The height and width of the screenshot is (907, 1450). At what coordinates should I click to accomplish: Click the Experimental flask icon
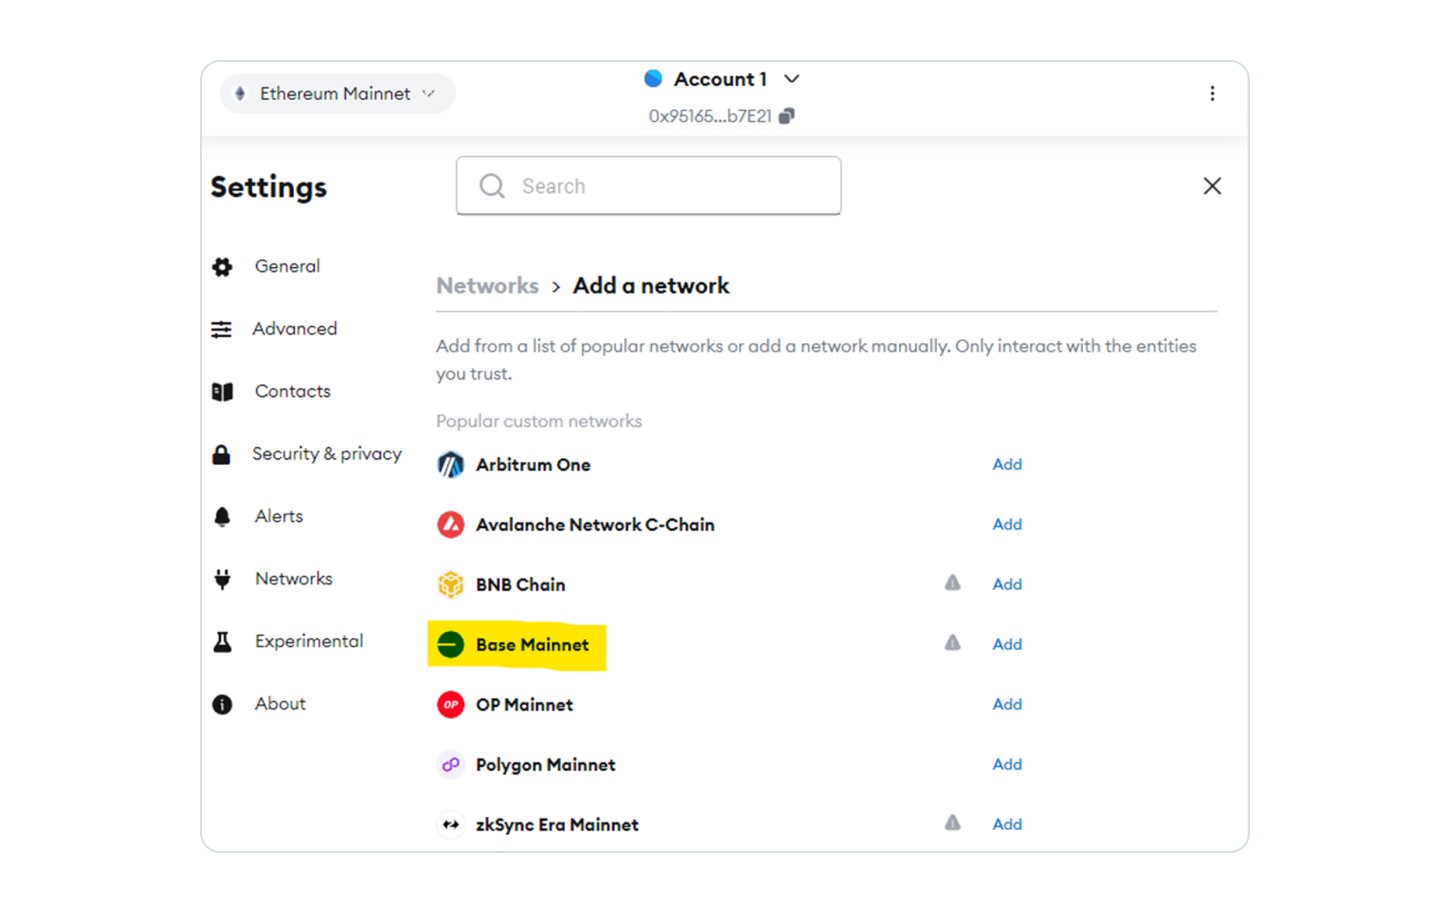click(222, 642)
